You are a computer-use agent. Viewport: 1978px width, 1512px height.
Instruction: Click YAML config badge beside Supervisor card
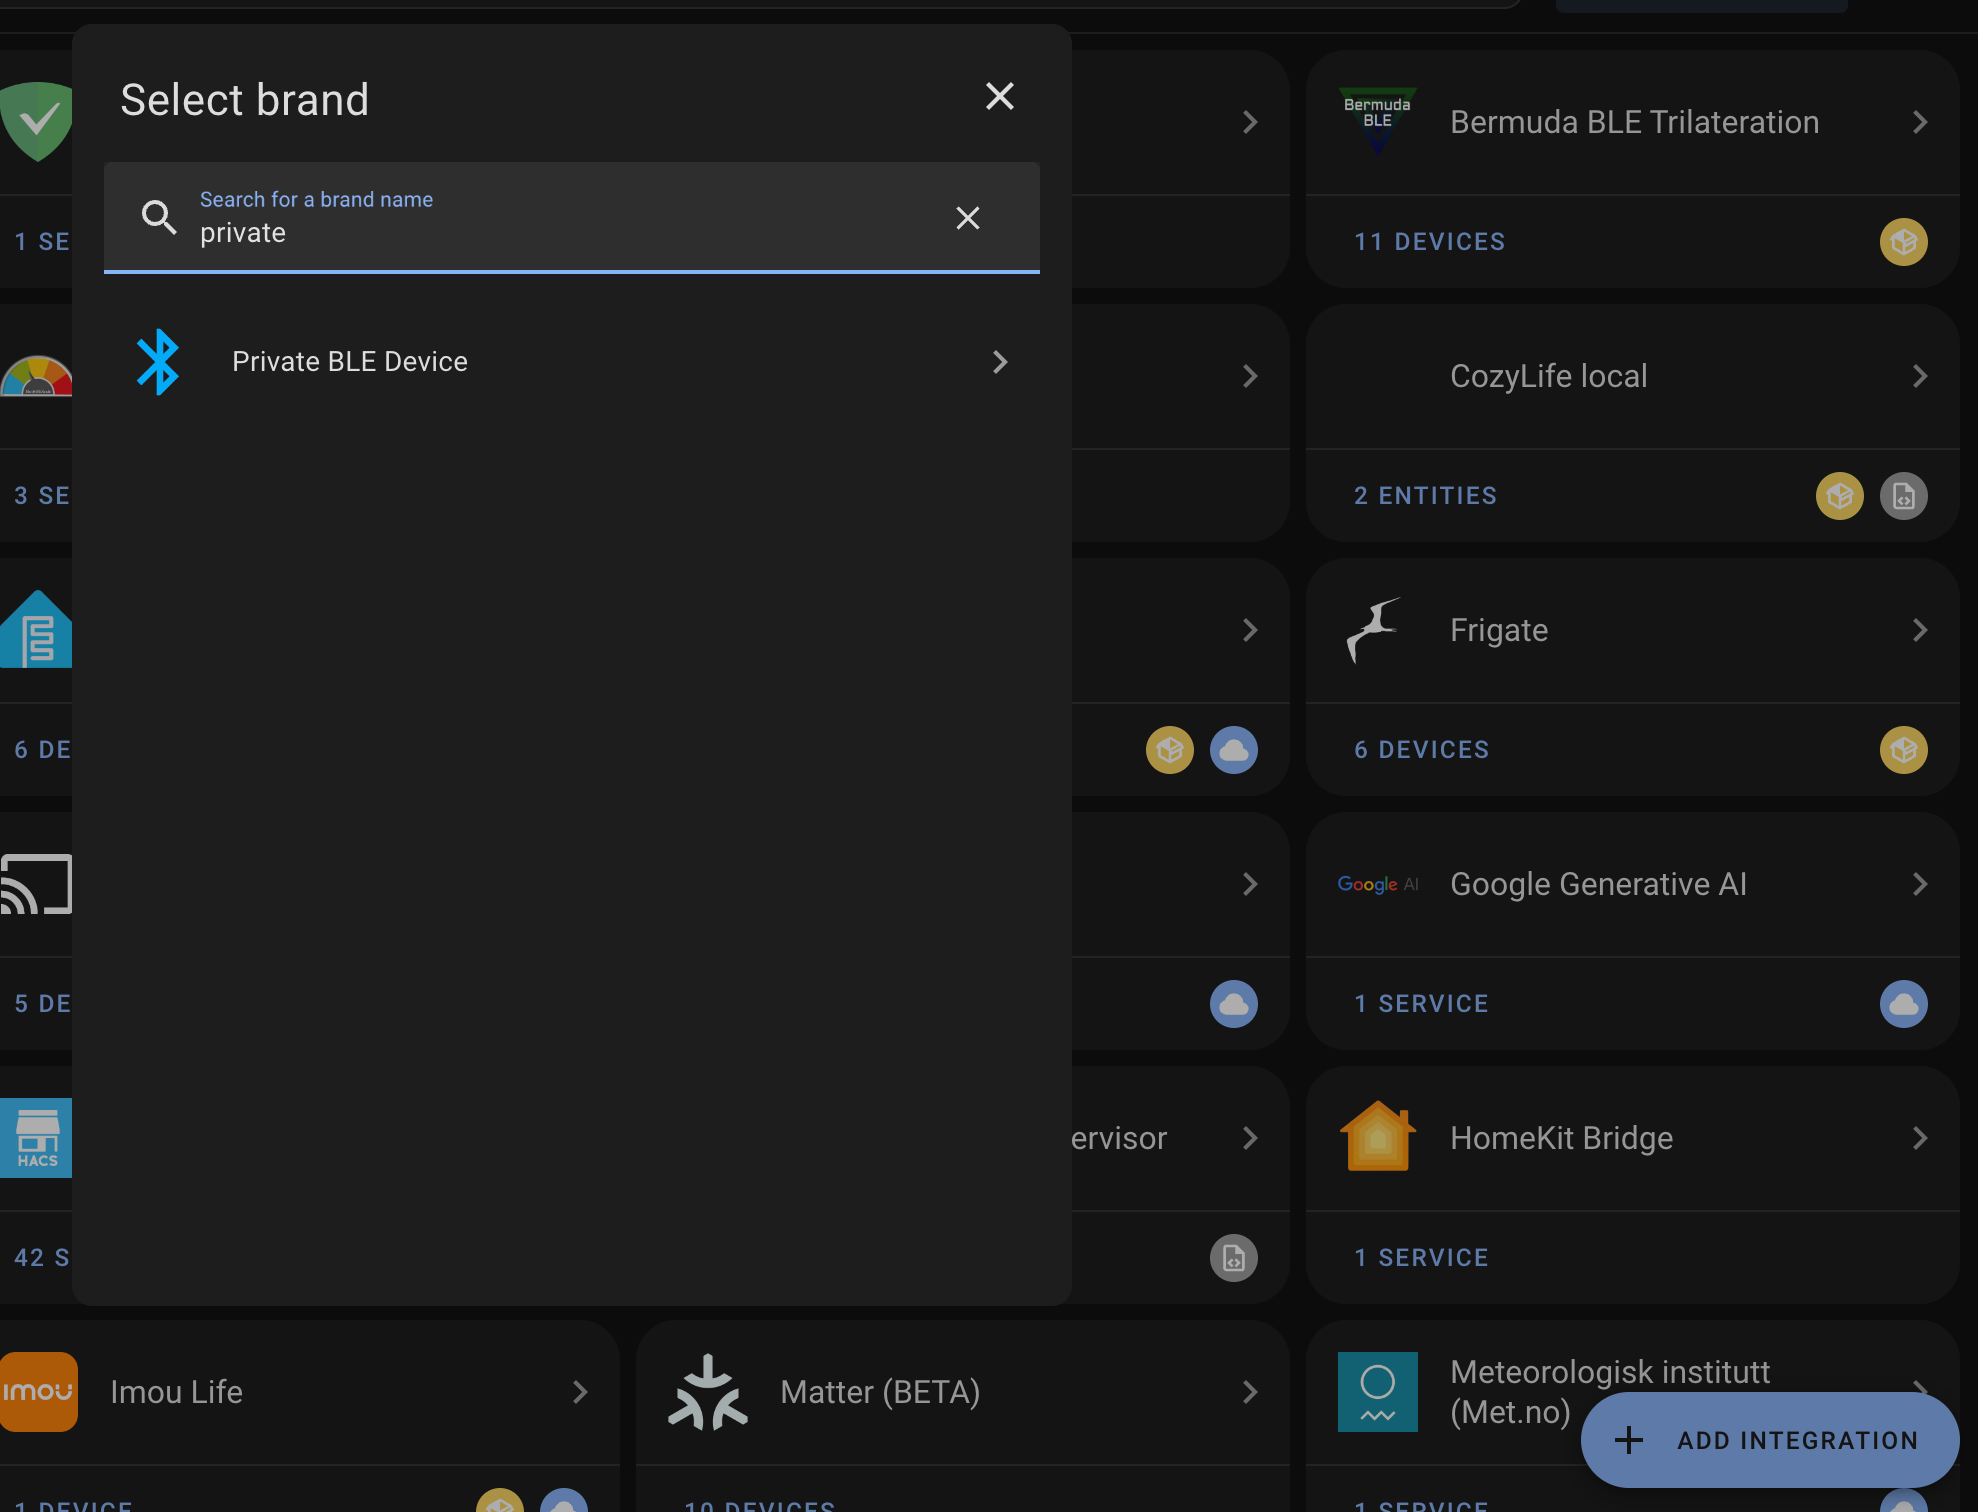[x=1233, y=1258]
